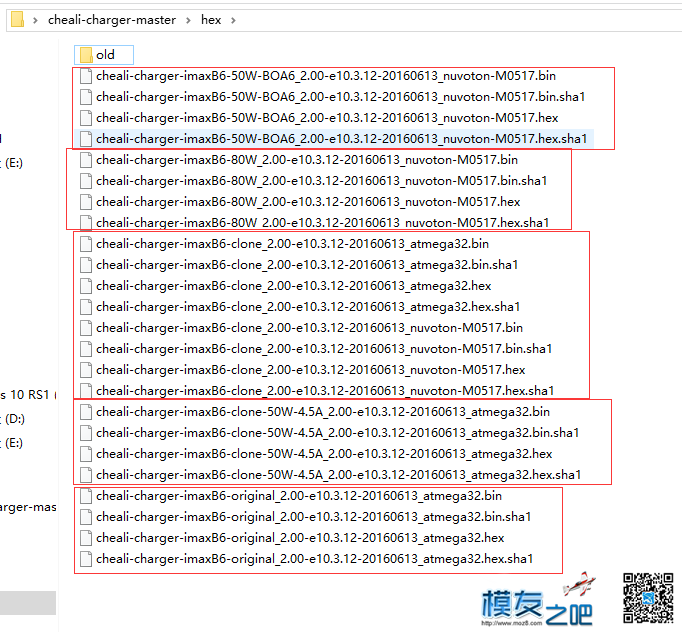Screen dimensions: 682x632
Task: Select imaxB6-50W-BOA6 nuvoton-M0517.bin.sha1 file
Action: tap(333, 97)
